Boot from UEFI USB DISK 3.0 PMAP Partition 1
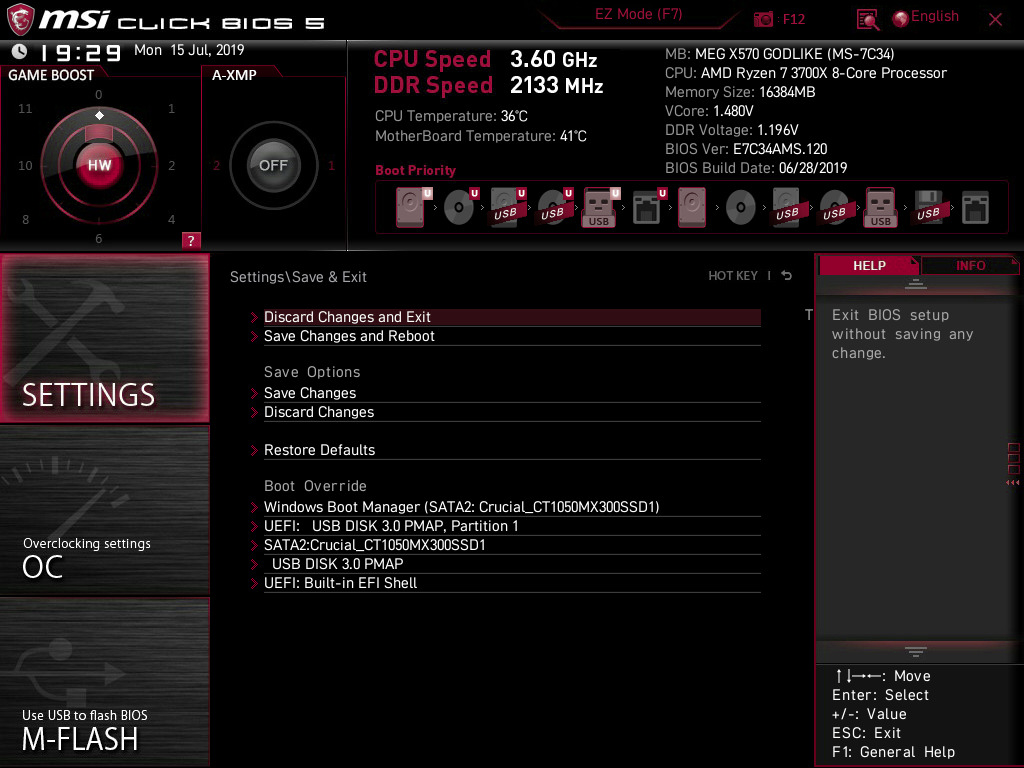This screenshot has width=1024, height=768. 512,526
